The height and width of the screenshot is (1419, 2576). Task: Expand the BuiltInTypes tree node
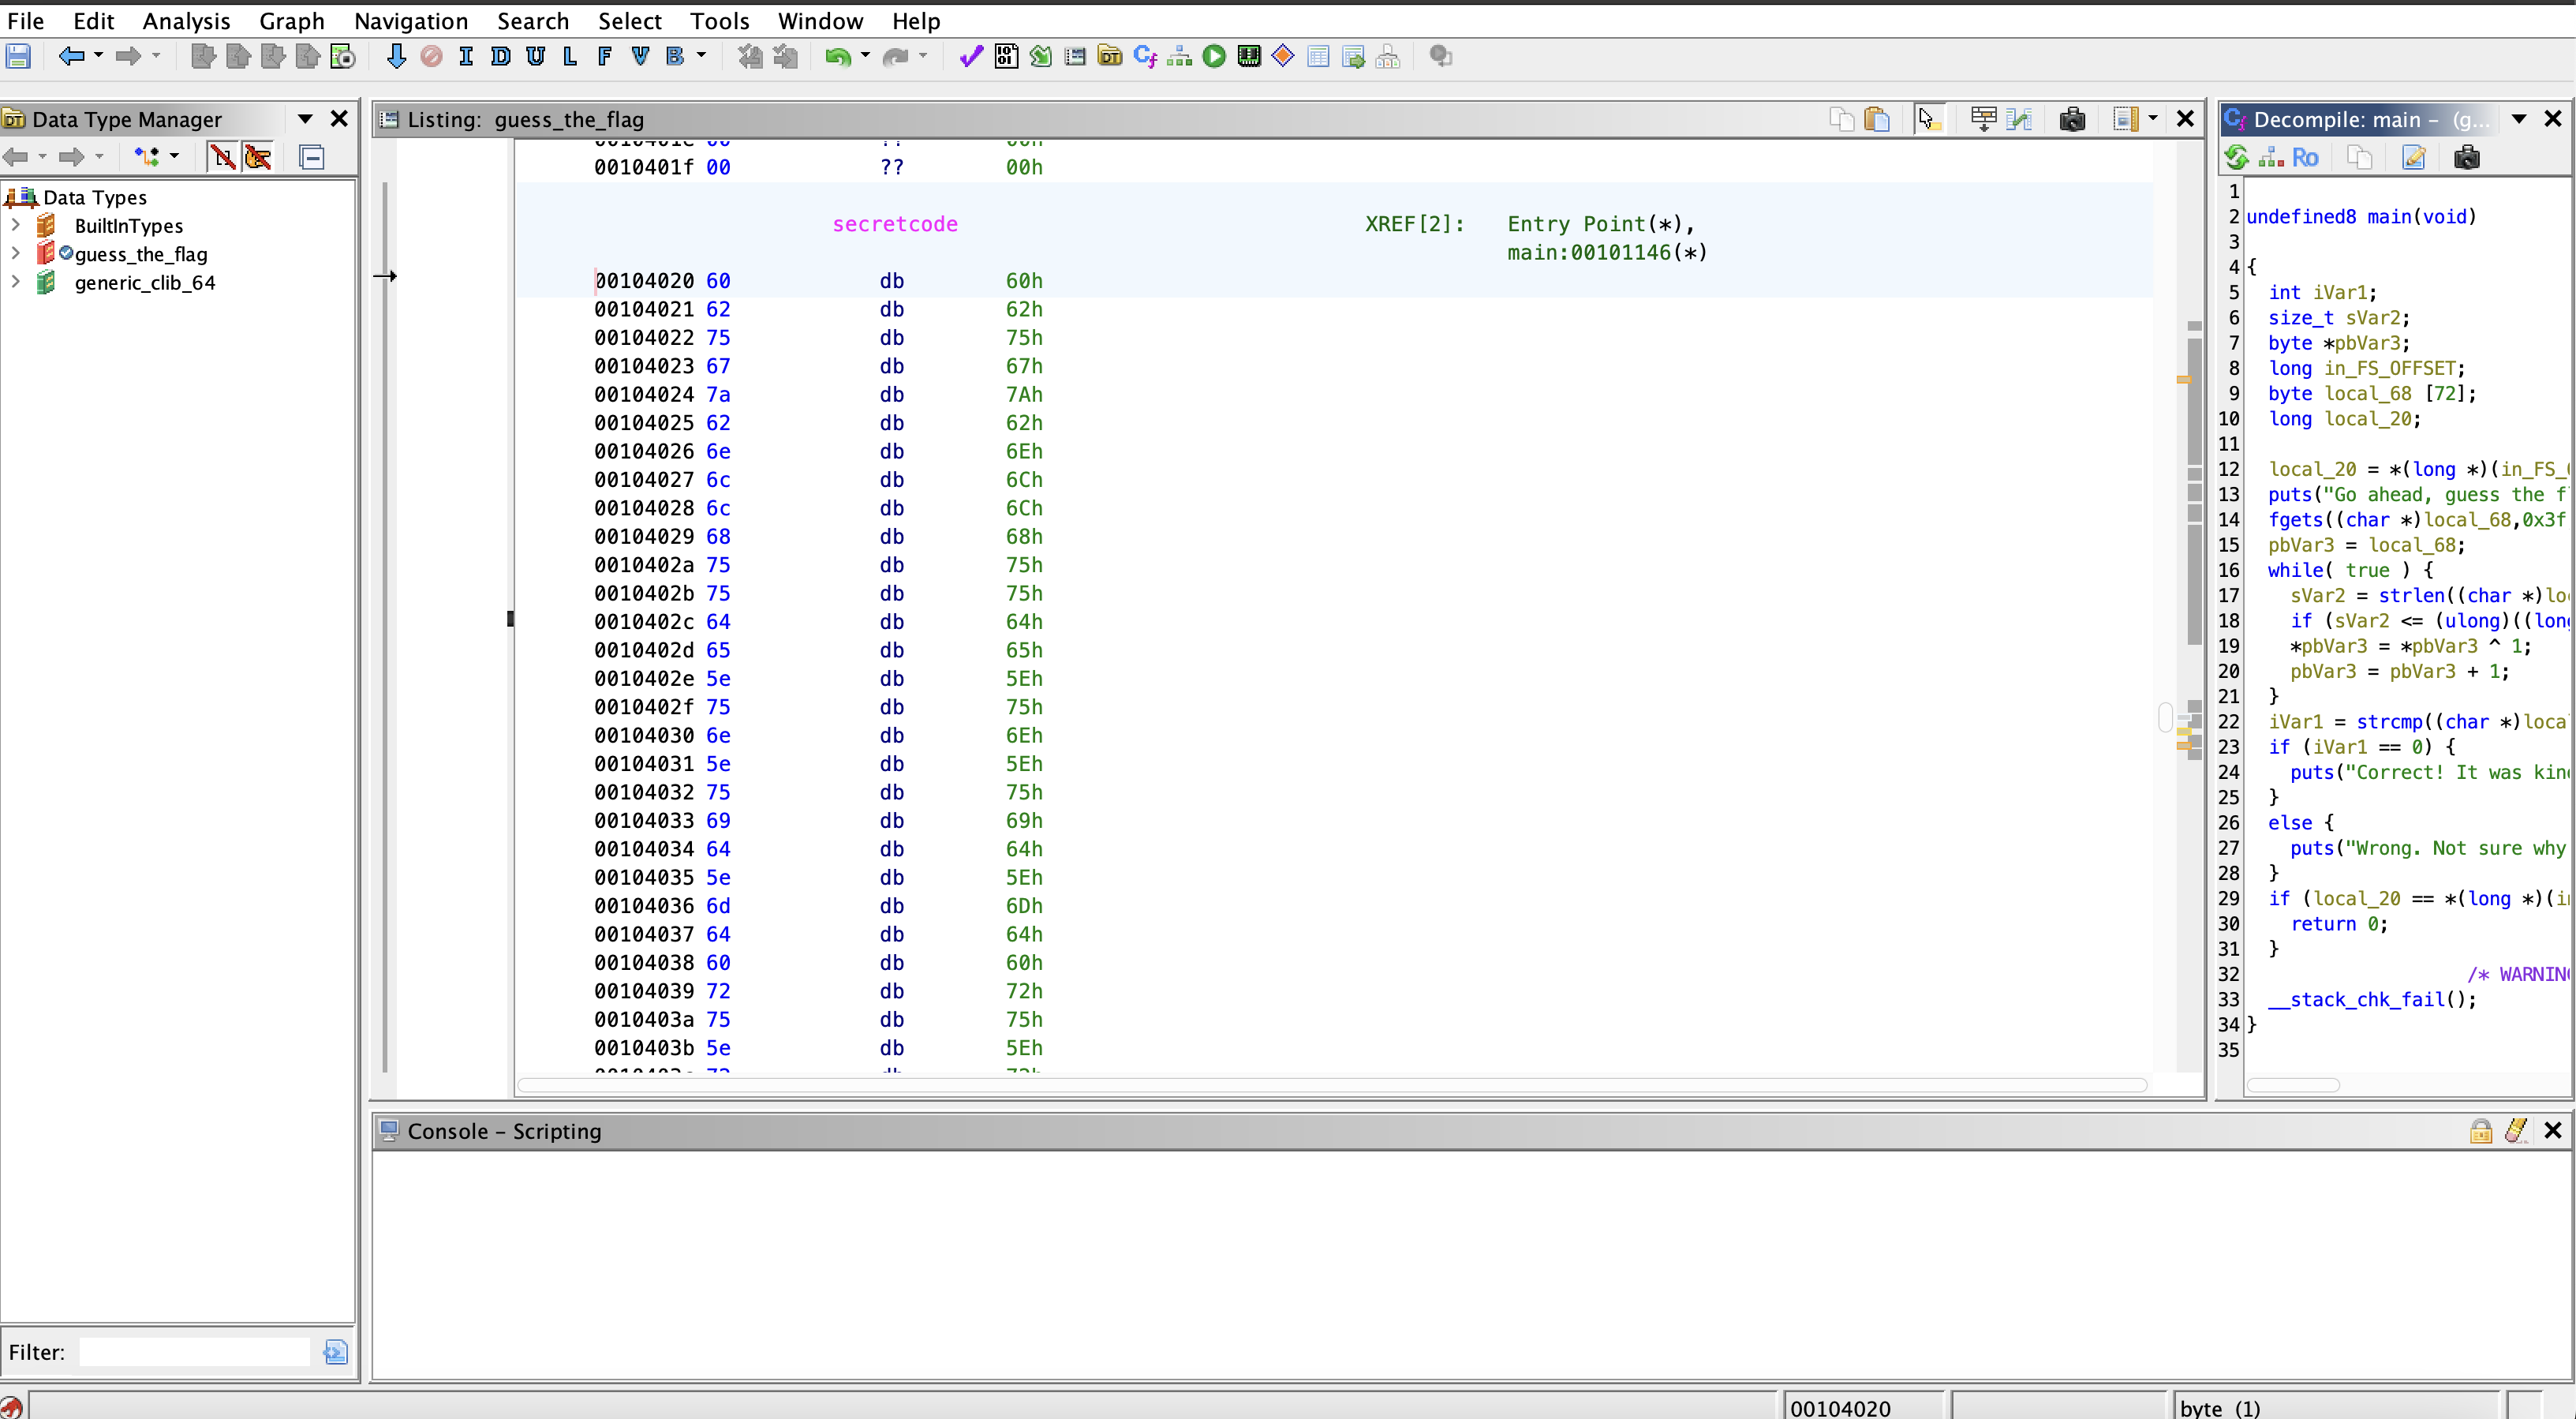tap(15, 225)
